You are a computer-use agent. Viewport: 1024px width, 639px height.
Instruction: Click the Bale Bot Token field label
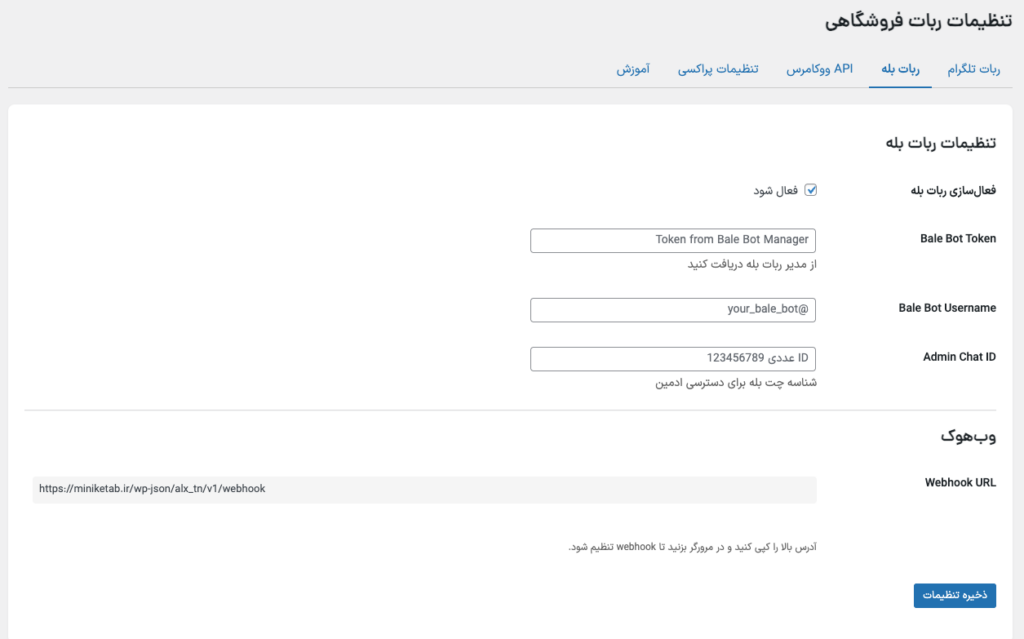click(x=957, y=240)
